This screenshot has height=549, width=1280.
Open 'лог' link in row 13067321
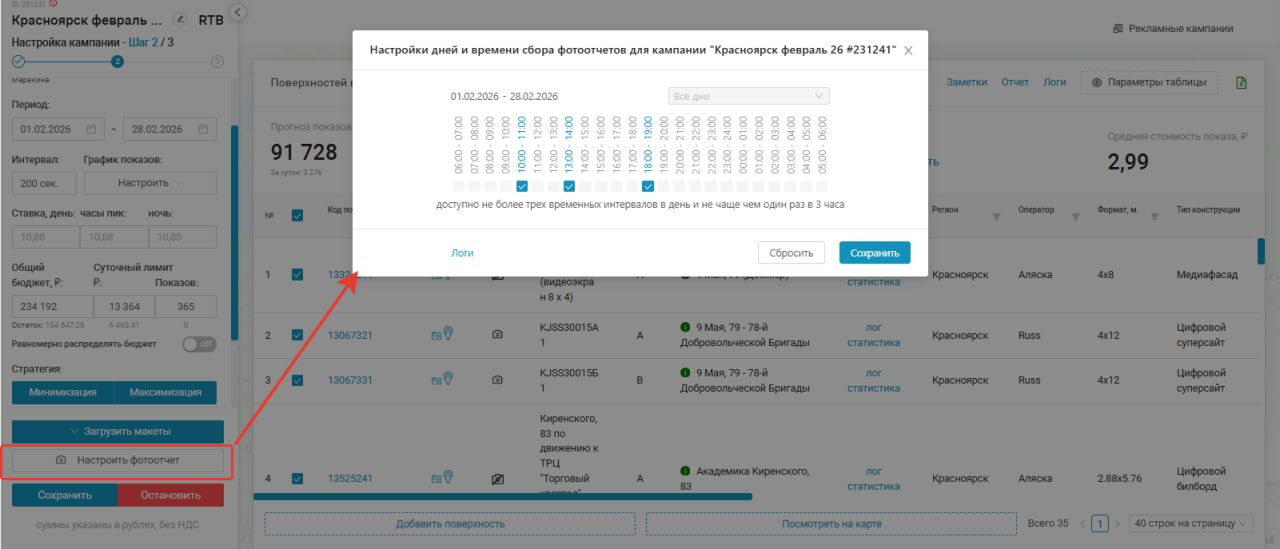(874, 327)
